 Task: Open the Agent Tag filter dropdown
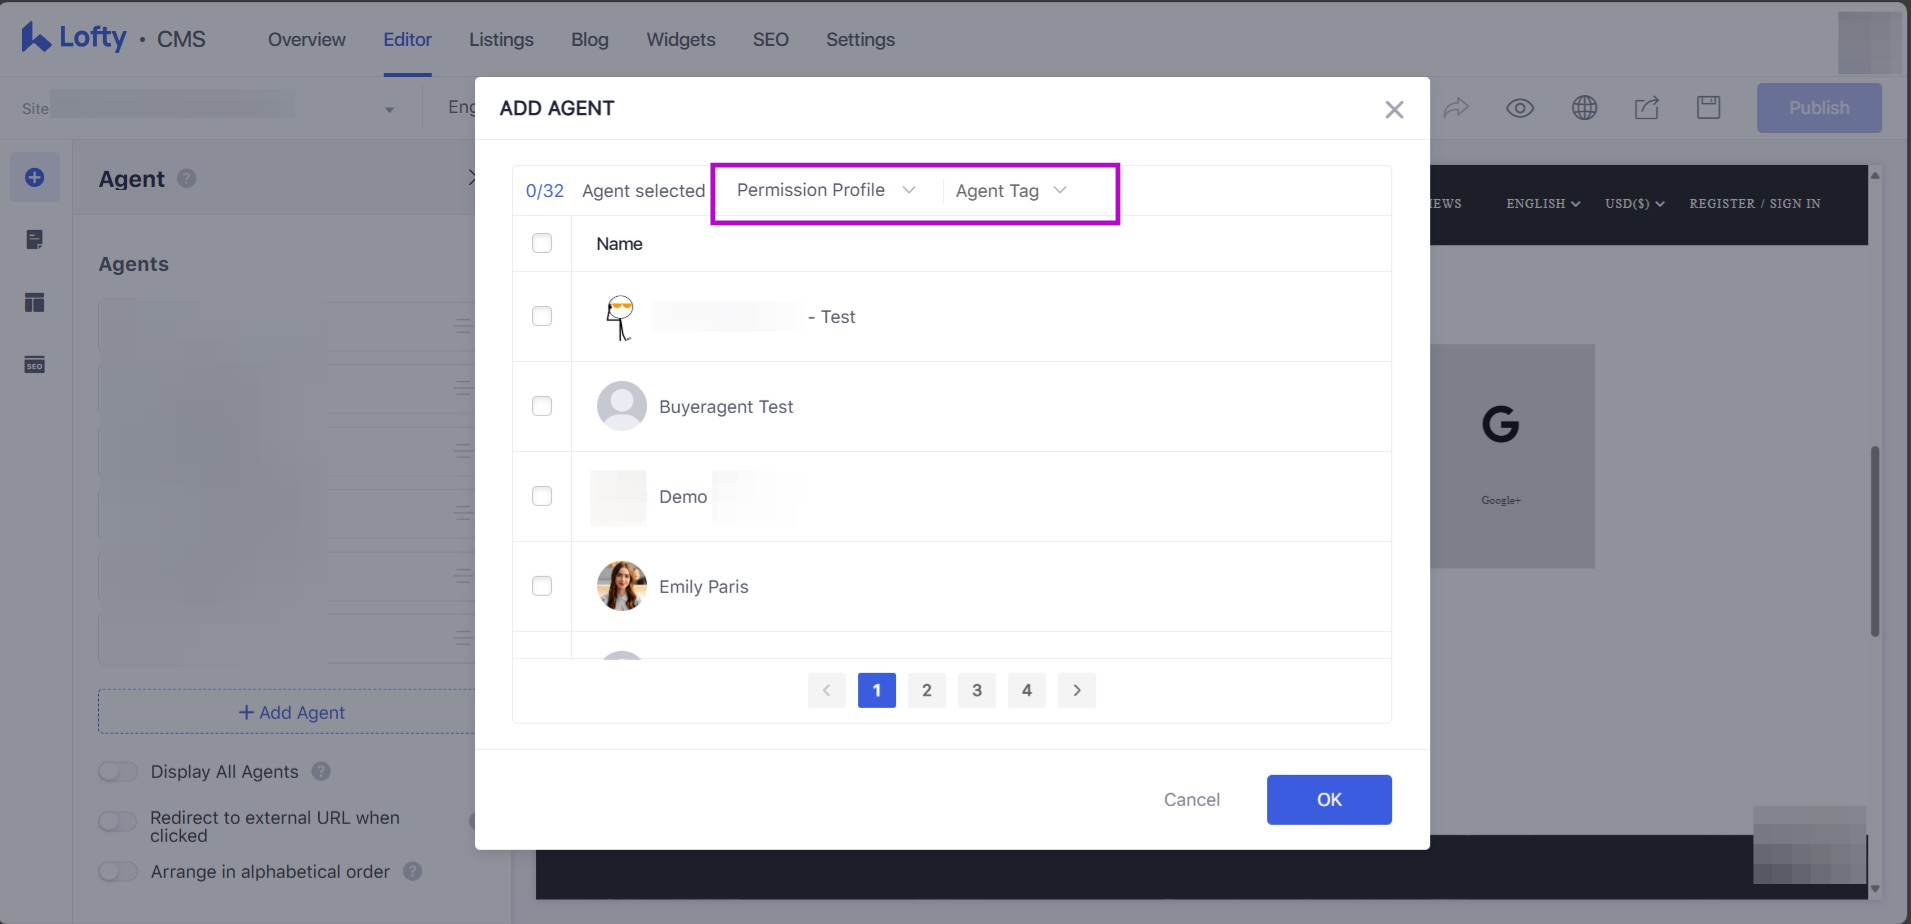pos(1011,191)
